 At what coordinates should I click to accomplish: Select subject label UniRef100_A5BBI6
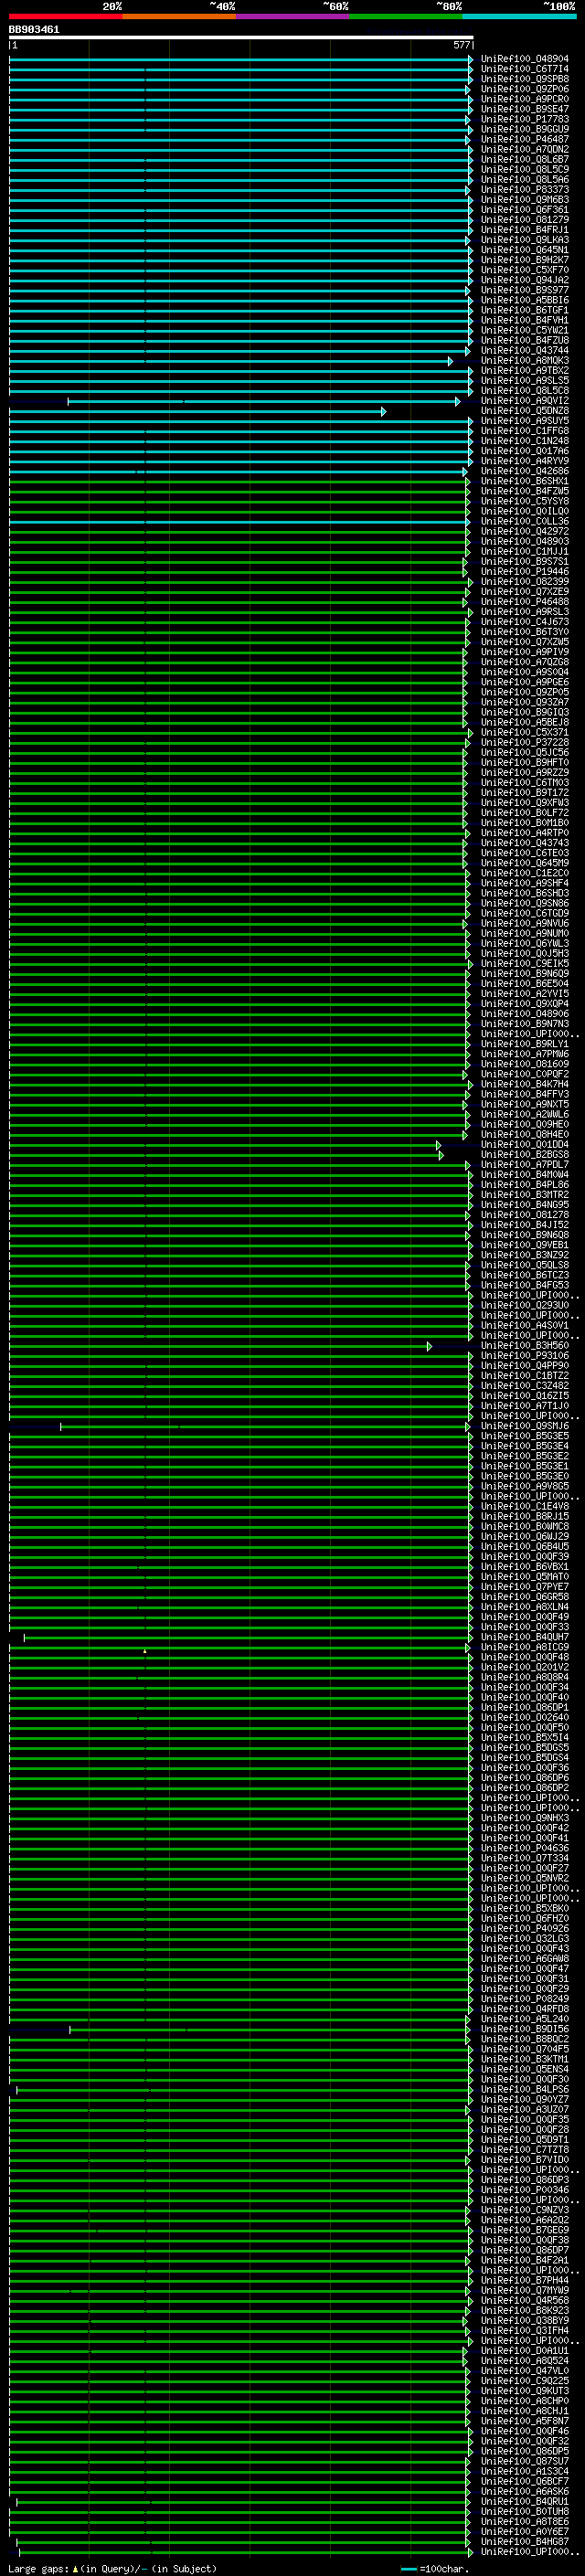pyautogui.click(x=524, y=300)
